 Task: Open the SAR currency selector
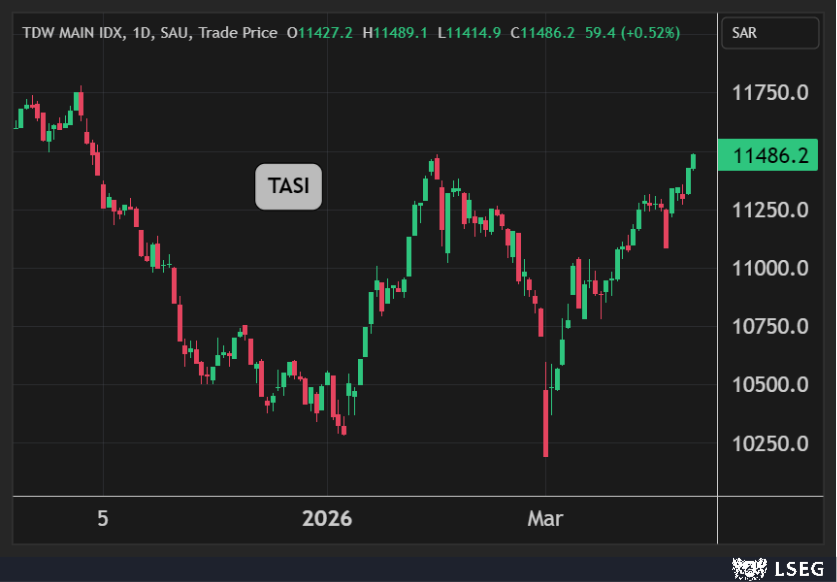click(x=768, y=33)
